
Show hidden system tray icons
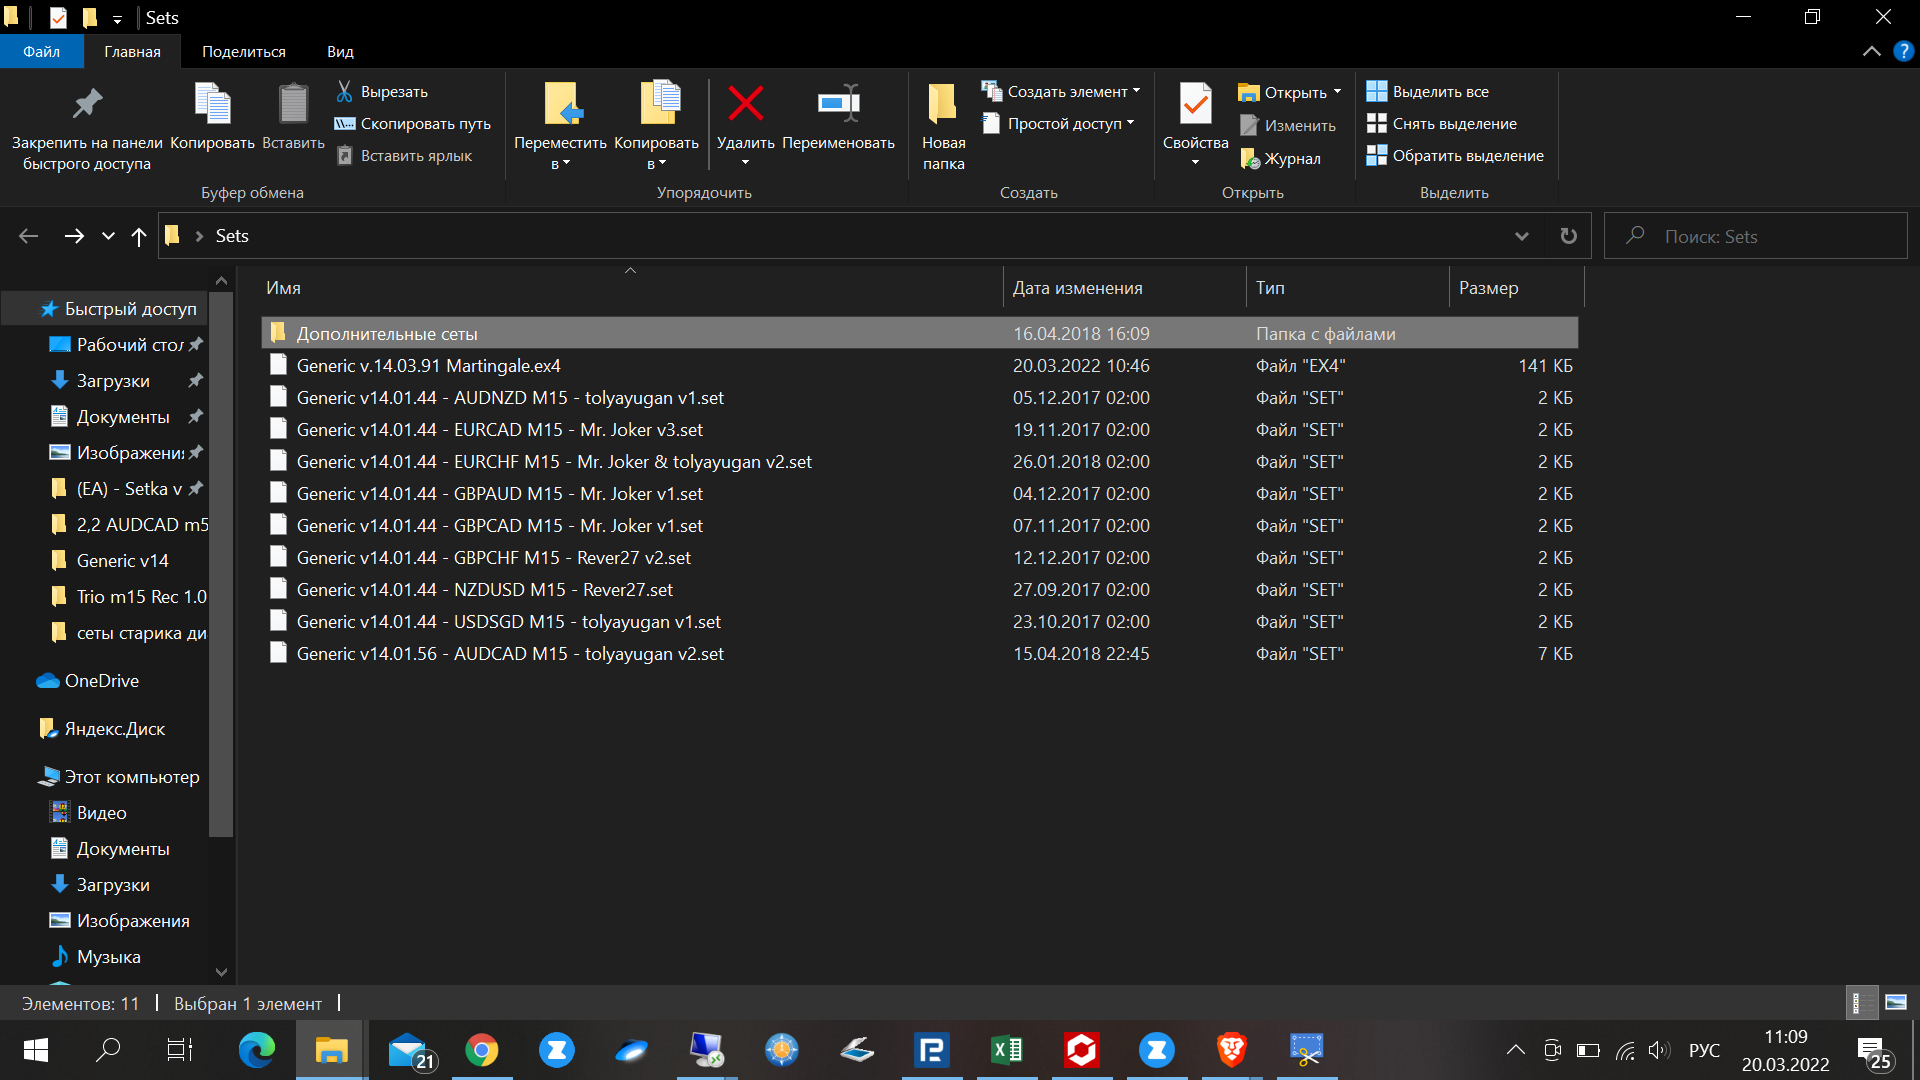[x=1516, y=1050]
